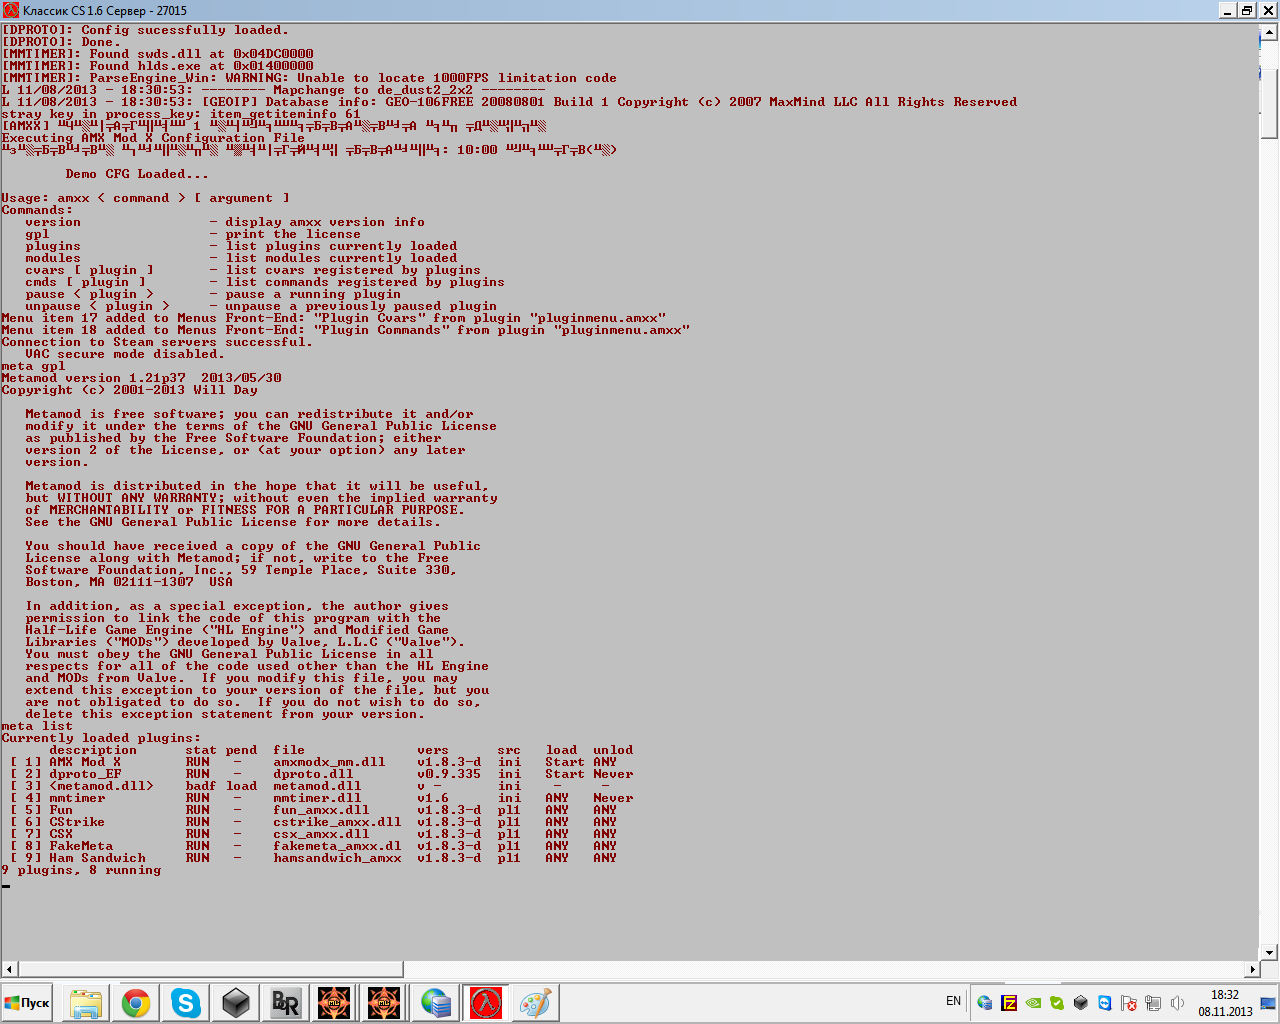Click the horizontal scrollbar thumb
1280x1024 pixels.
(x=211, y=969)
